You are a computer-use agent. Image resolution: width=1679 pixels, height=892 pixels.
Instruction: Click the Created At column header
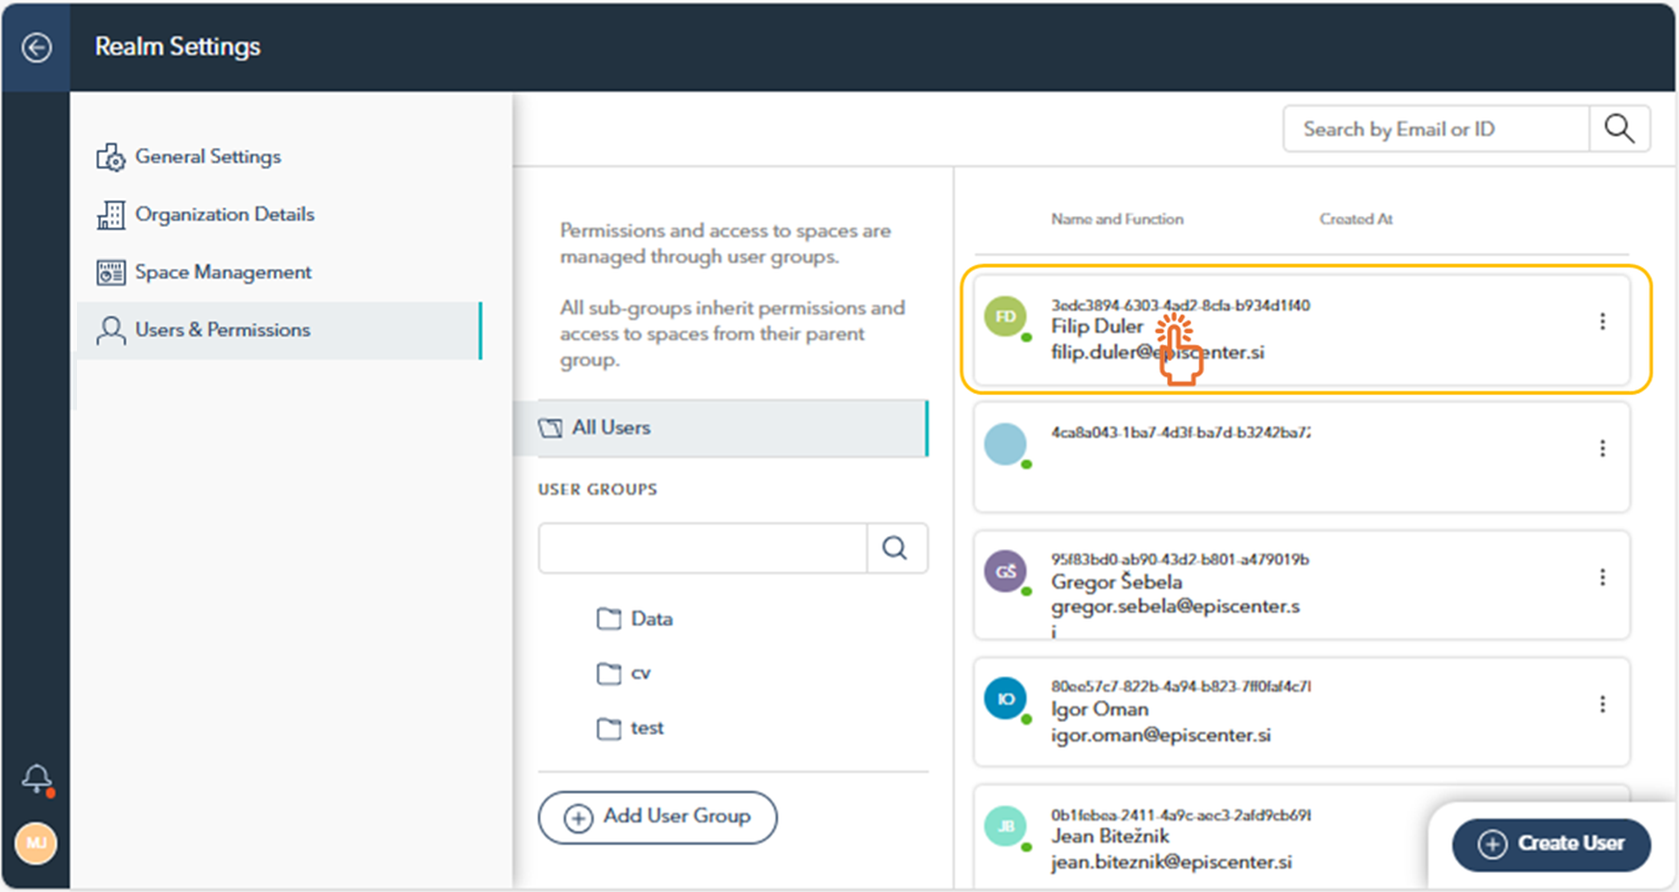coord(1356,219)
